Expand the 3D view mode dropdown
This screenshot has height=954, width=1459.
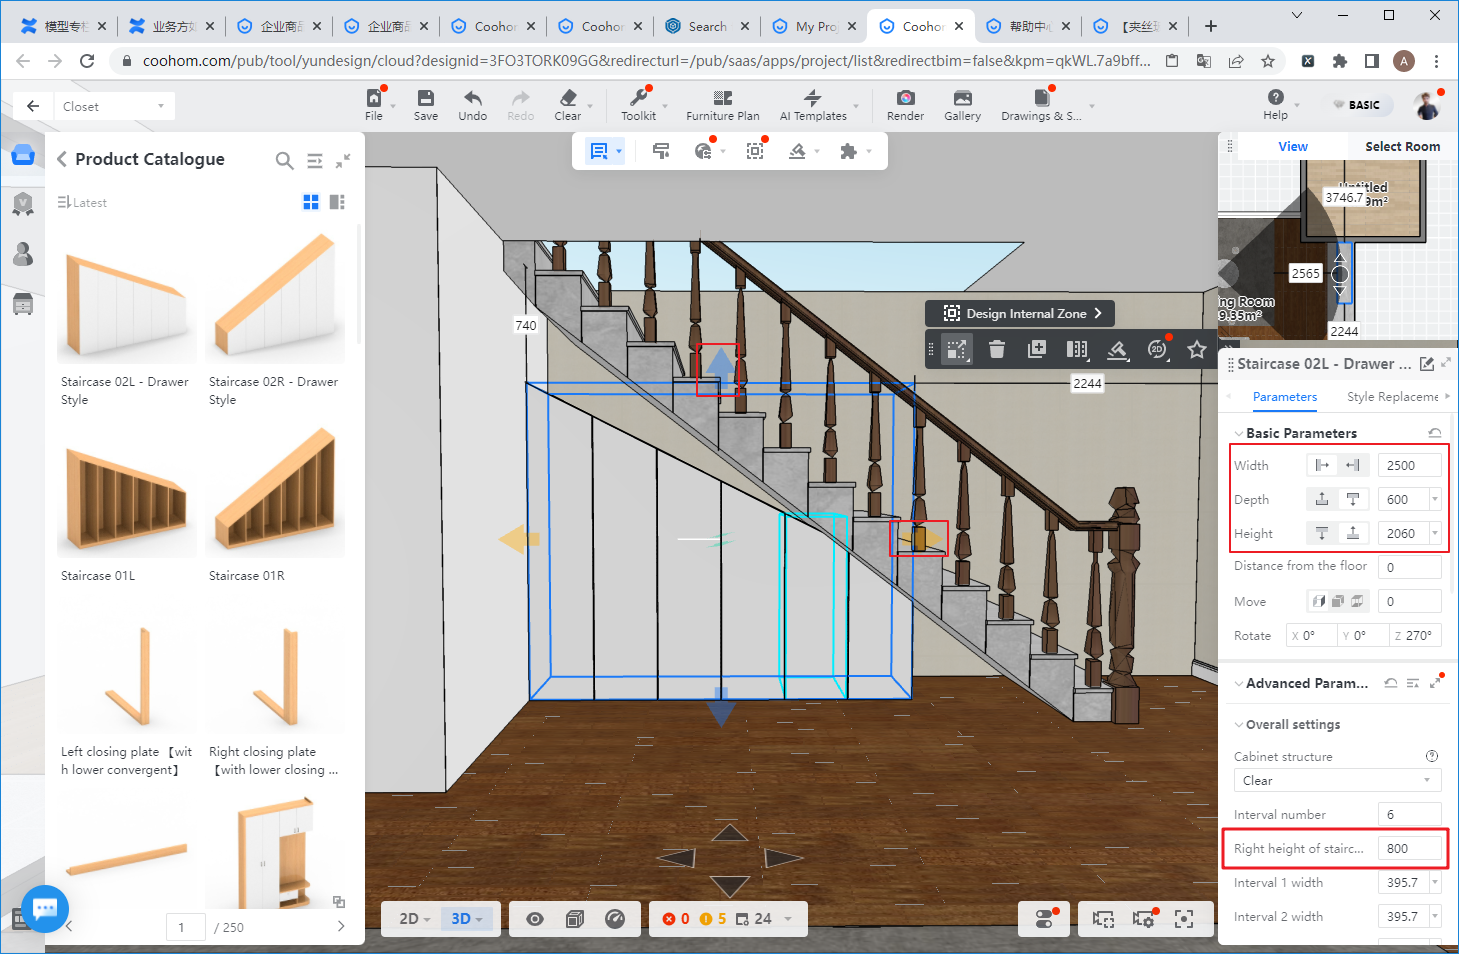pyautogui.click(x=467, y=919)
